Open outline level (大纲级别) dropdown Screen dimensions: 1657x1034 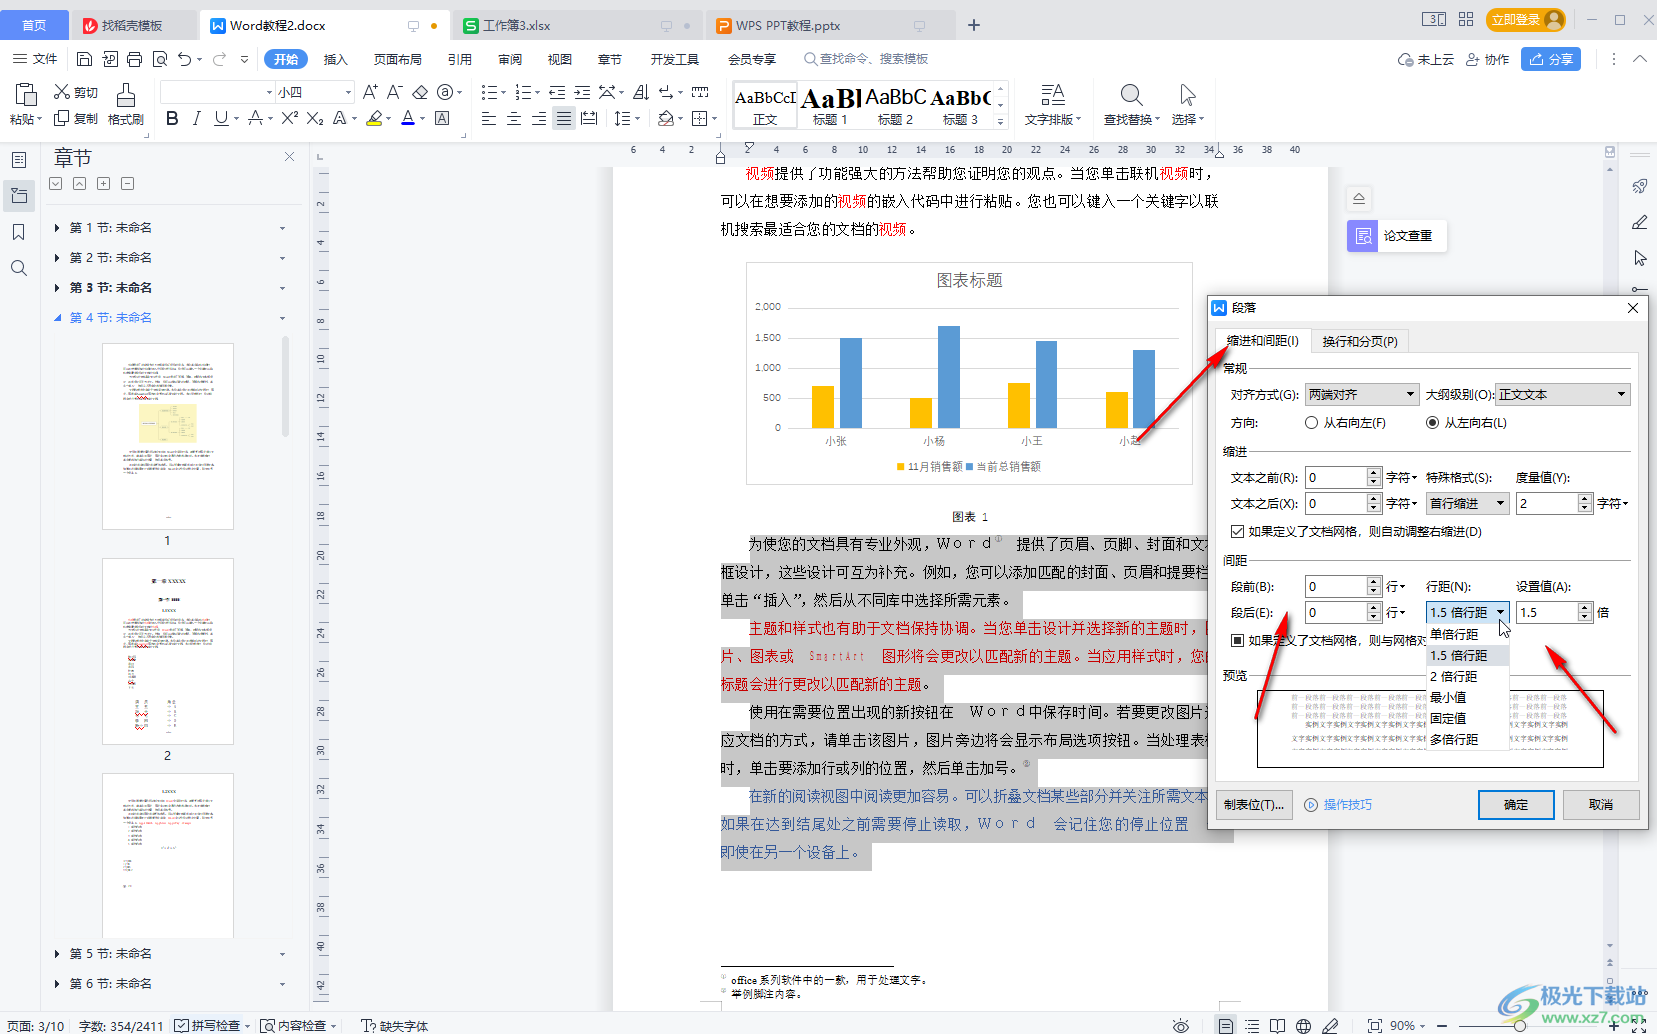1563,395
